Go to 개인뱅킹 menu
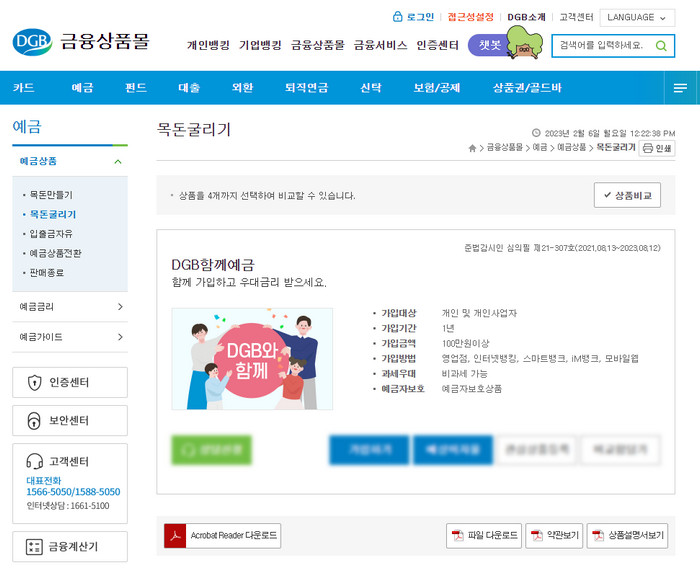 click(x=208, y=45)
